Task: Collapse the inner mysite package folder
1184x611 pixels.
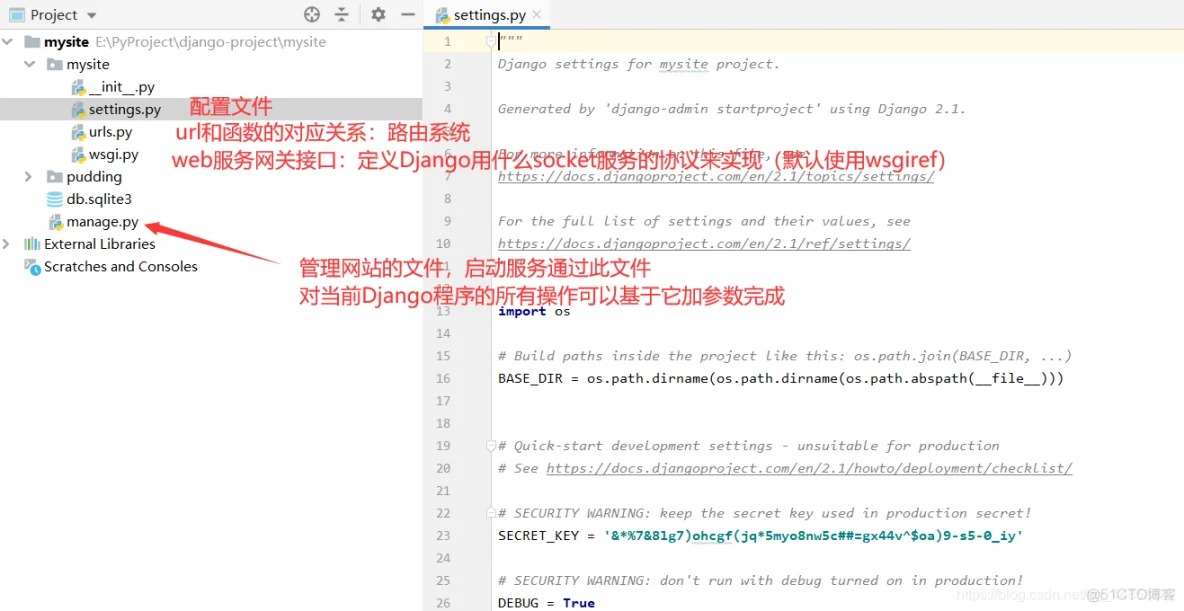Action: pyautogui.click(x=29, y=64)
